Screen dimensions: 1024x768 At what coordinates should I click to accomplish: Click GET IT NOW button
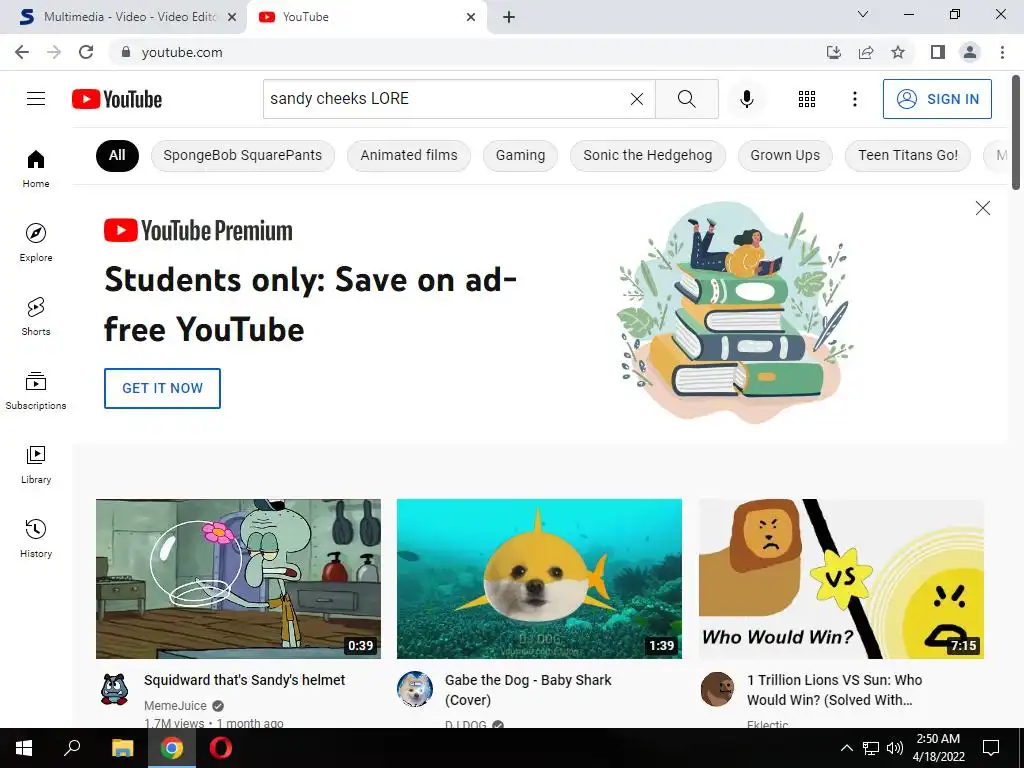coord(162,388)
